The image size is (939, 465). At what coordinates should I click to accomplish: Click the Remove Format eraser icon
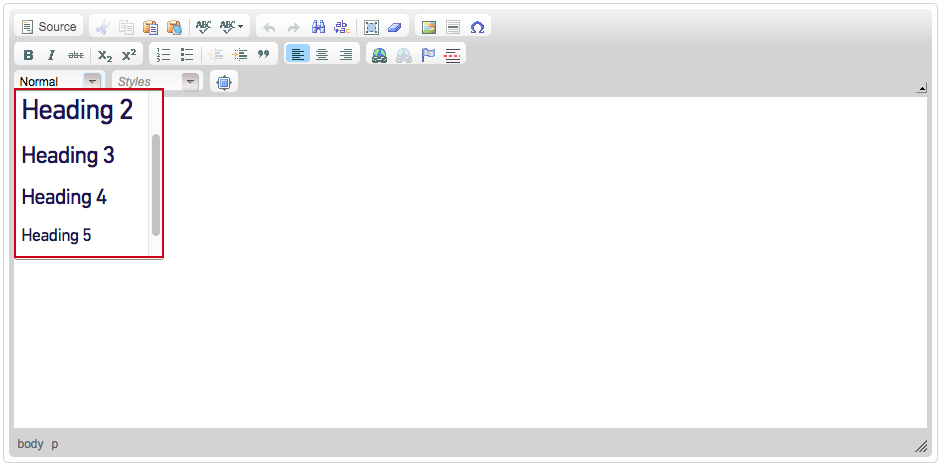point(394,27)
